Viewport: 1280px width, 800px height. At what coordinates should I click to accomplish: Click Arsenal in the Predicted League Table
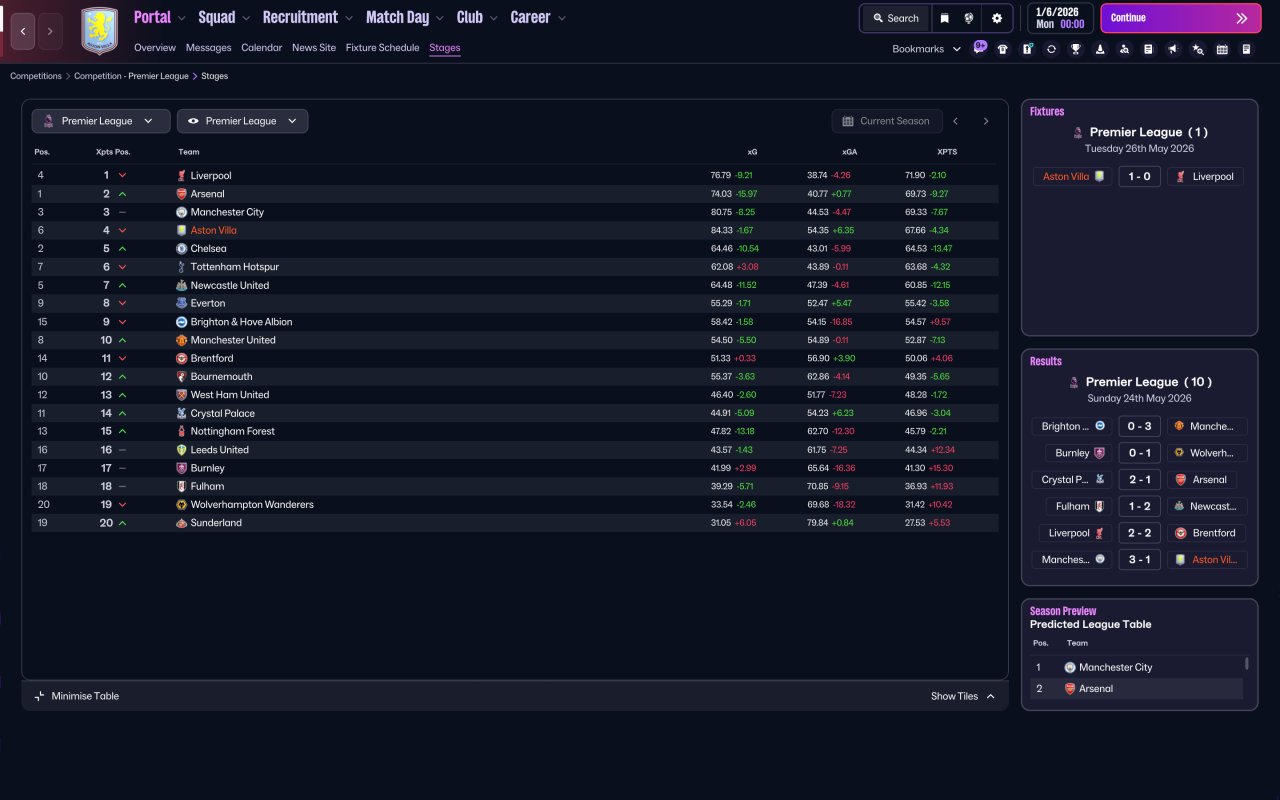tap(1096, 689)
